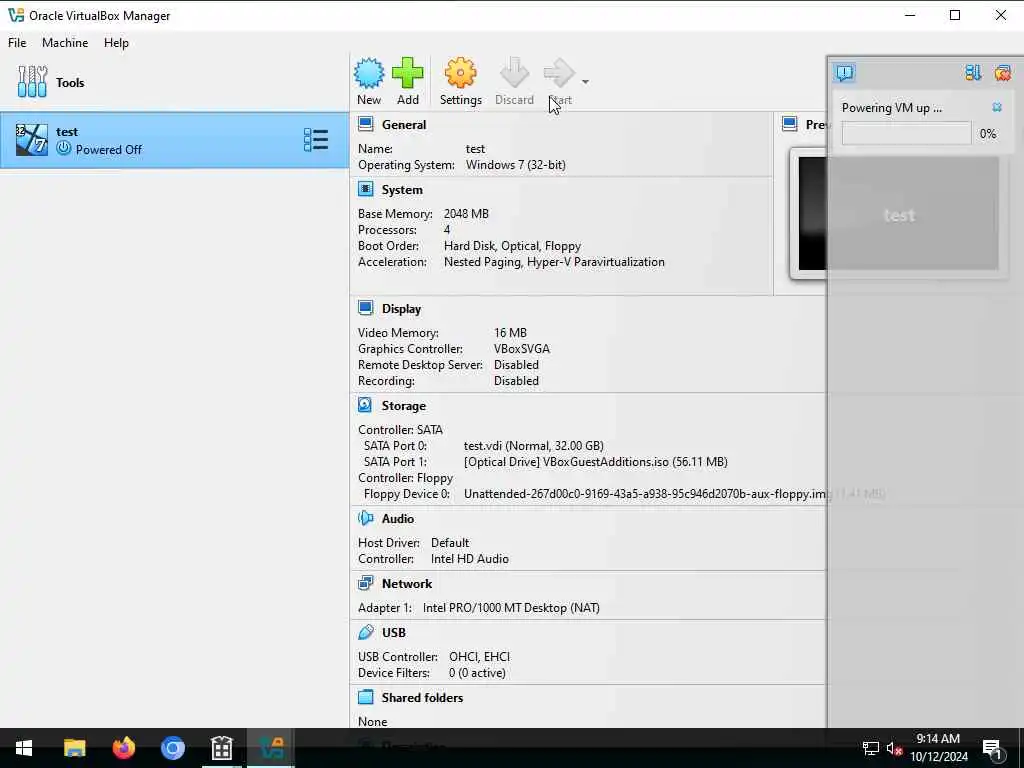Image resolution: width=1024 pixels, height=768 pixels.
Task: Open the Windows Start menu
Action: point(24,748)
